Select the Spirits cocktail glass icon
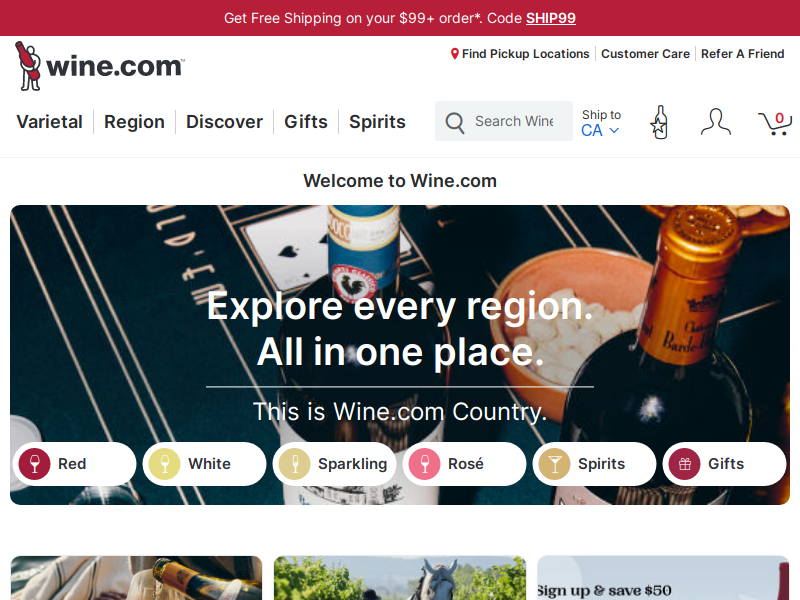Screen dimensions: 800x600 click(x=554, y=464)
